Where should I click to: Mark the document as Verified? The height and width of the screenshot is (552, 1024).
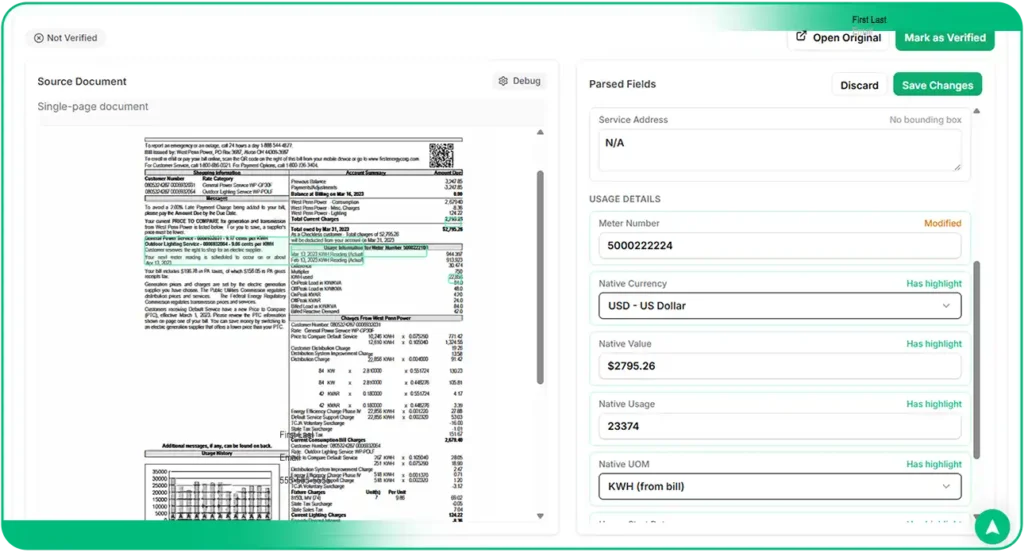coord(944,38)
